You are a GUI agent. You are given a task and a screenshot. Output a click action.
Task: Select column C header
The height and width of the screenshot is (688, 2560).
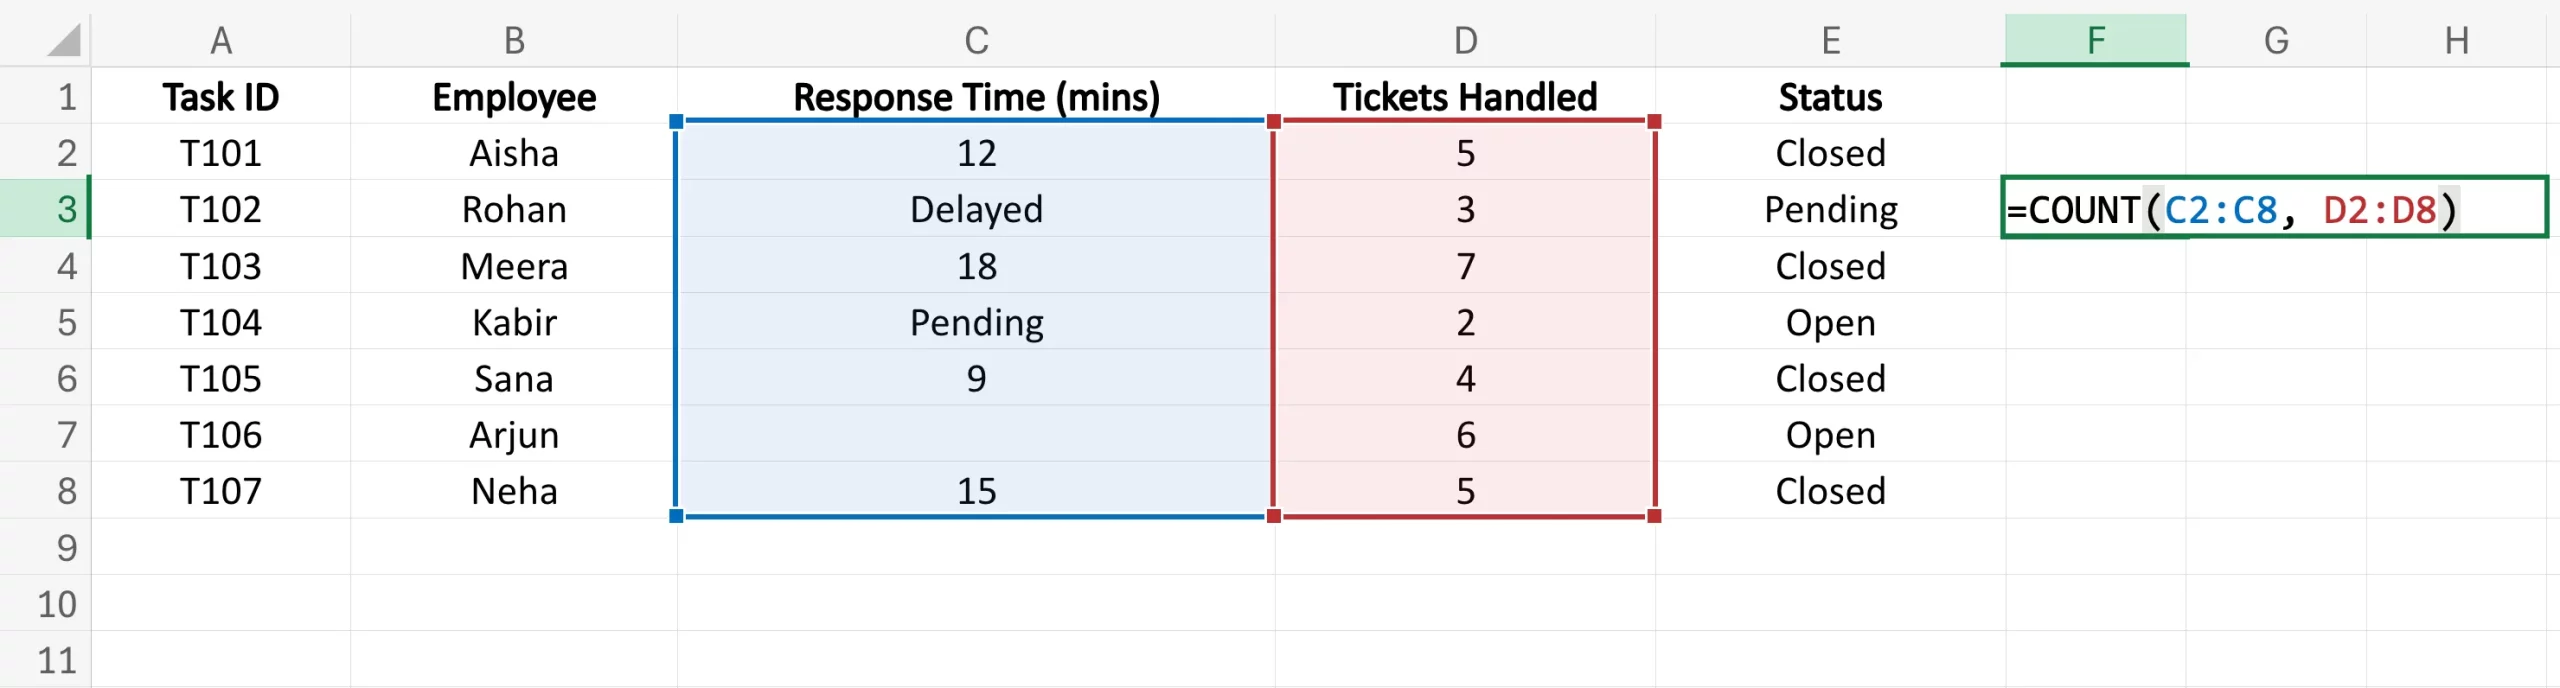point(976,41)
